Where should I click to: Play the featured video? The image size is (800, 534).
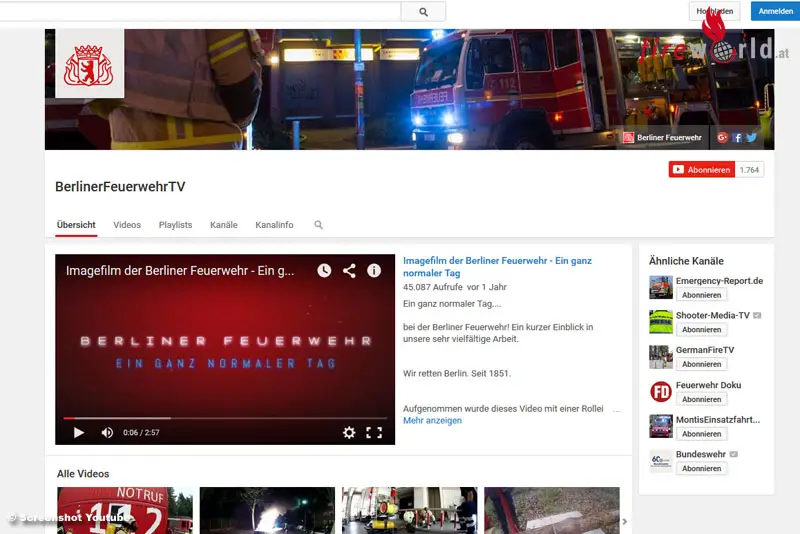pos(79,433)
